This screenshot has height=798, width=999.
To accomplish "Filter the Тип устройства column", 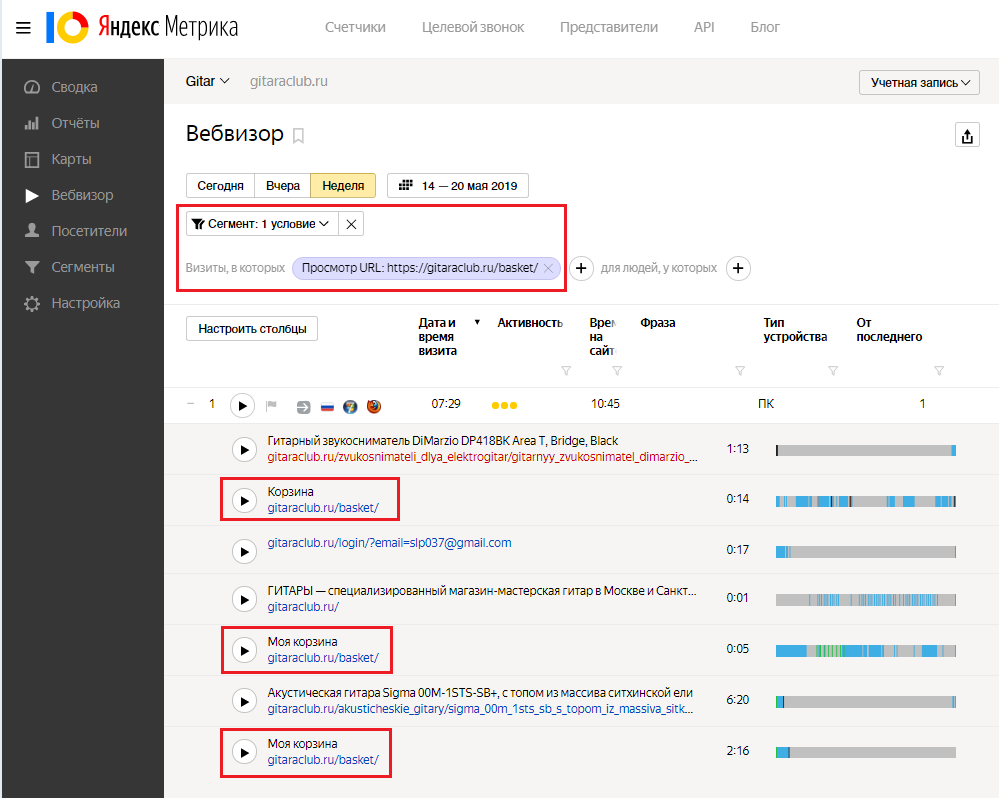I will 833,371.
